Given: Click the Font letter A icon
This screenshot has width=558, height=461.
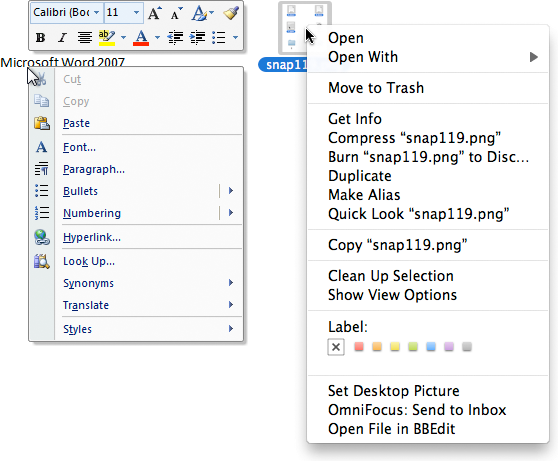Looking at the screenshot, I should [42, 147].
